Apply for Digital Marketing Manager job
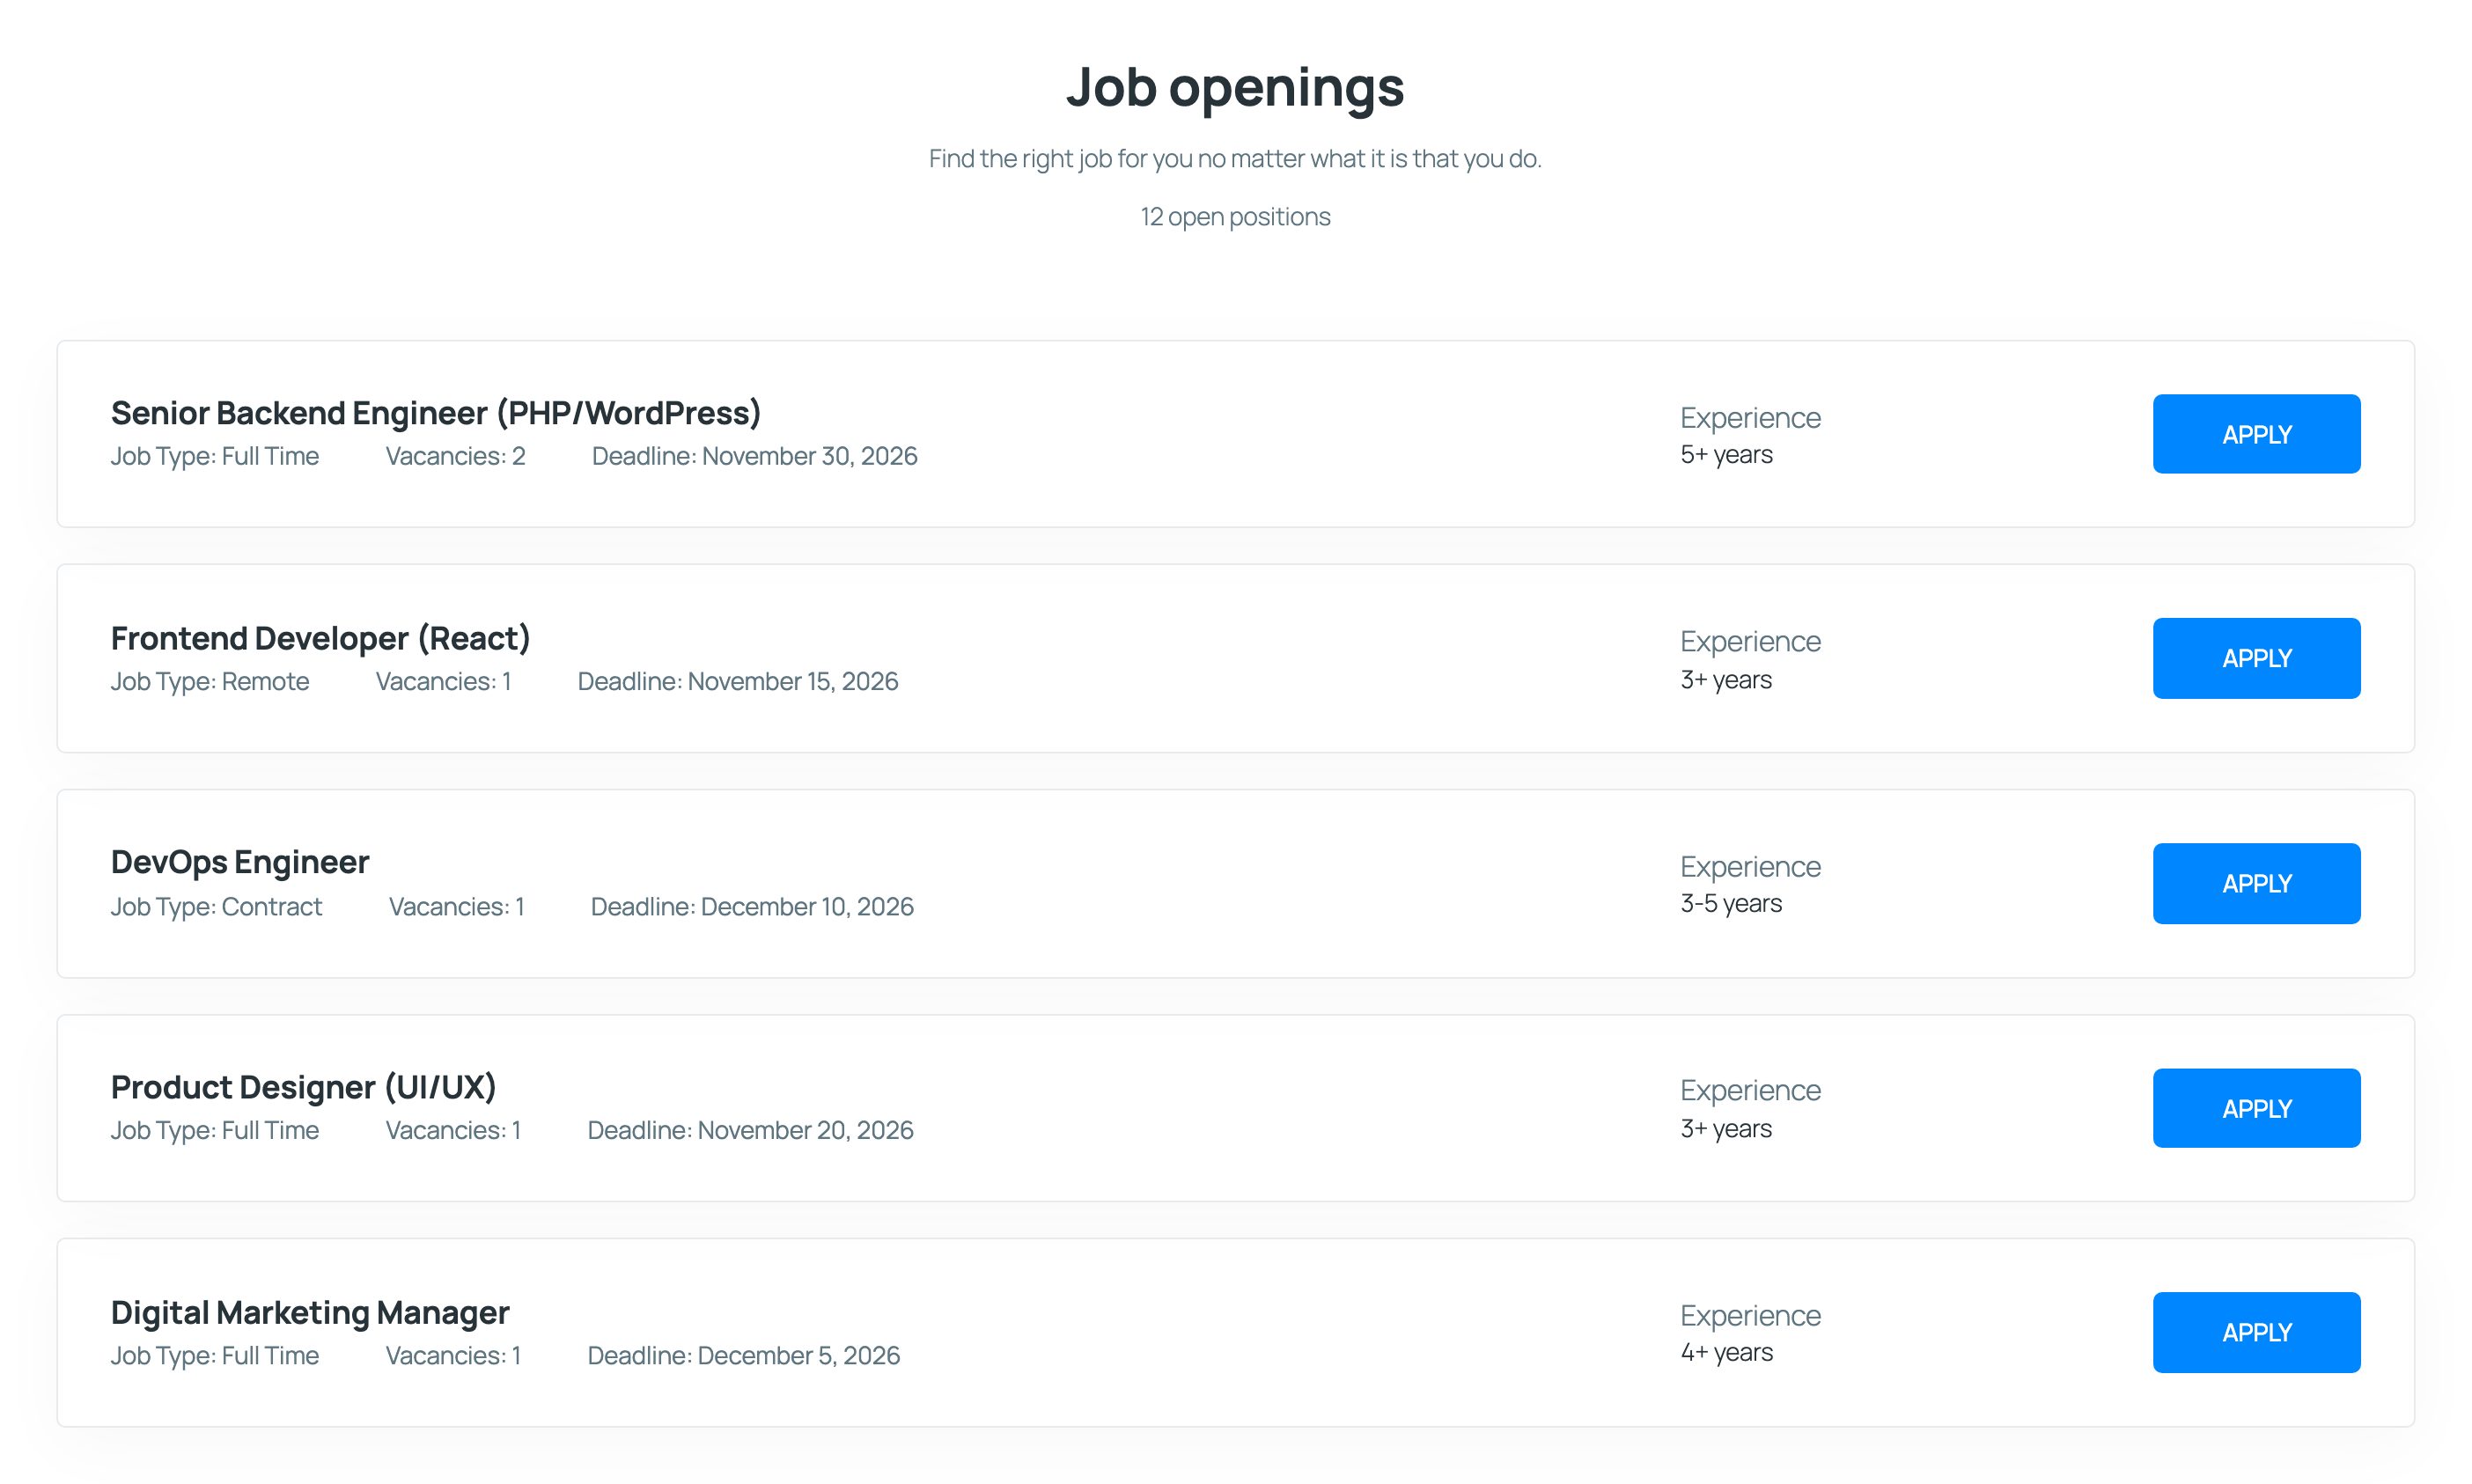 point(2256,1332)
